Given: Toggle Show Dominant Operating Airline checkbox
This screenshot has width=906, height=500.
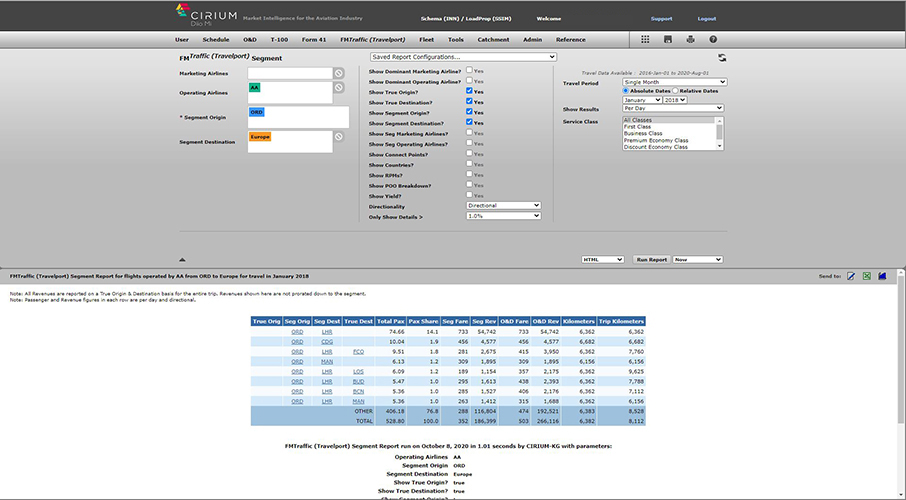Looking at the screenshot, I should (469, 80).
